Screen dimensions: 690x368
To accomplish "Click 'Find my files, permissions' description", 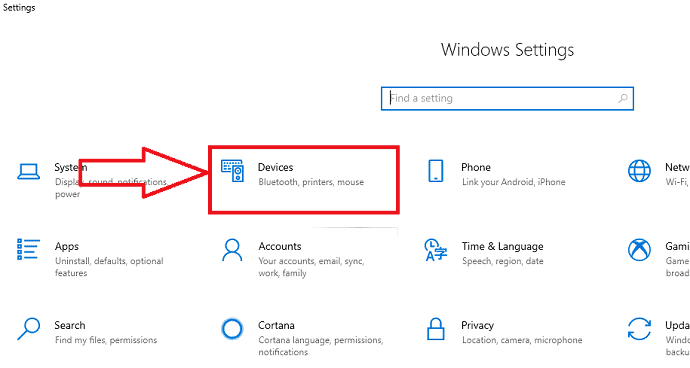I will pos(106,340).
